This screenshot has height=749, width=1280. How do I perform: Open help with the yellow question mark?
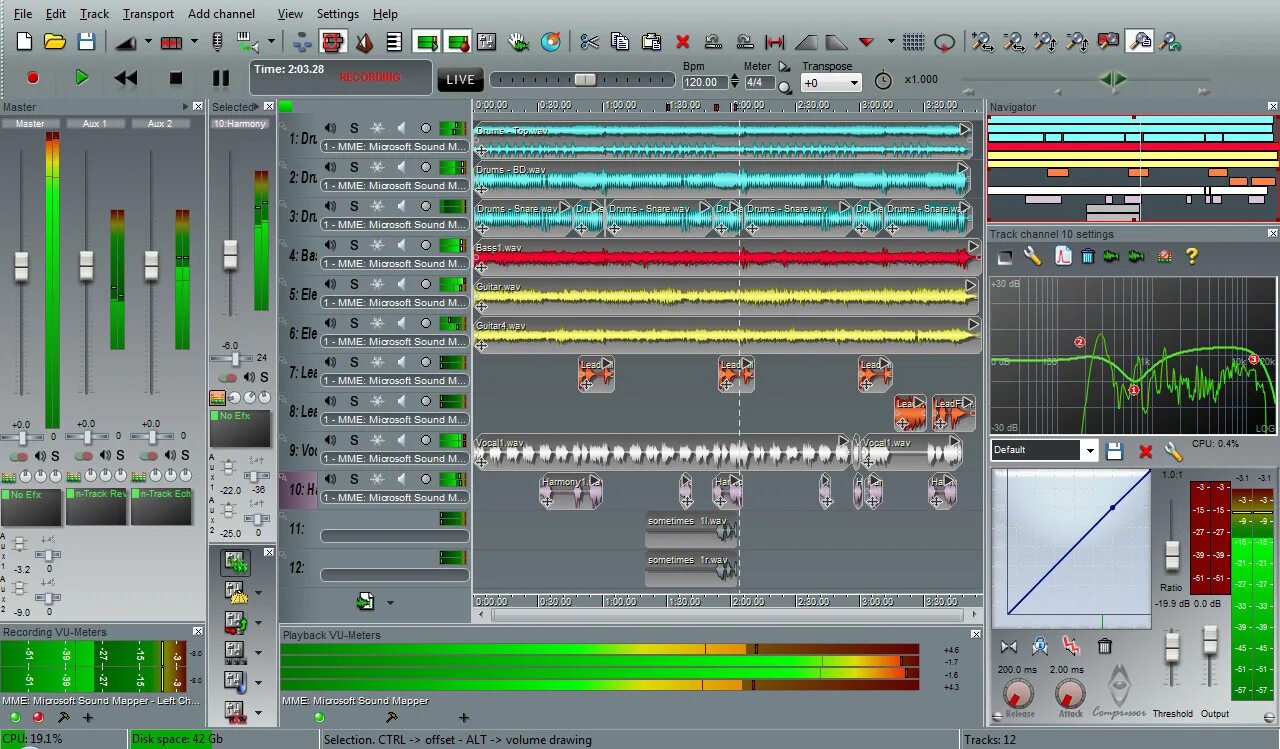pyautogui.click(x=1191, y=257)
